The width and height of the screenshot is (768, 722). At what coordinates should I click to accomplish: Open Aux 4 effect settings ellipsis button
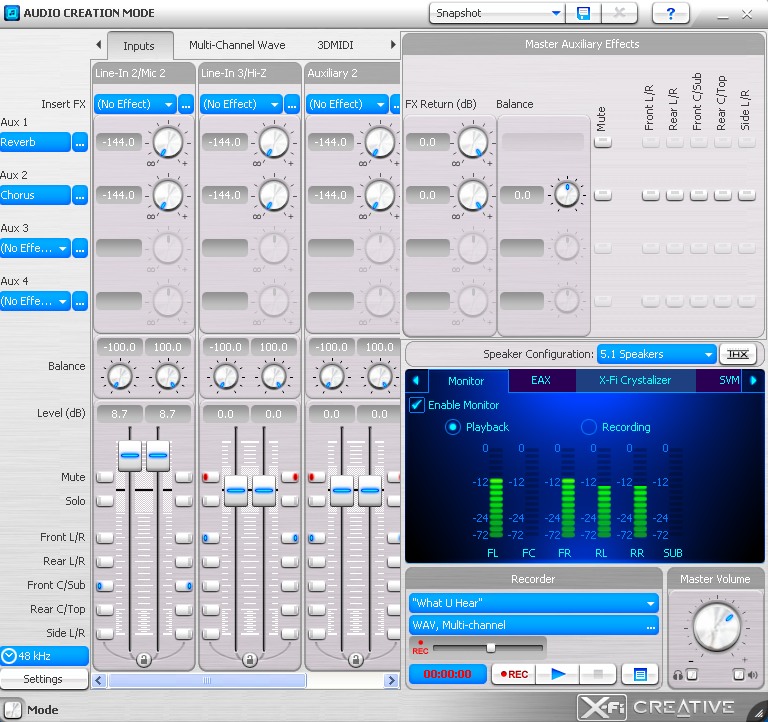click(80, 301)
